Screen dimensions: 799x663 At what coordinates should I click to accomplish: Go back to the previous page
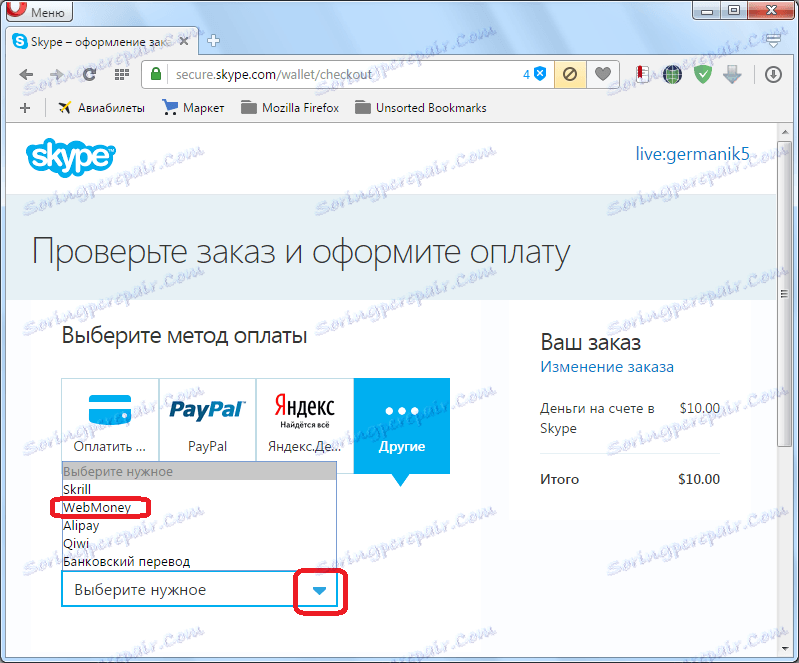click(x=26, y=75)
